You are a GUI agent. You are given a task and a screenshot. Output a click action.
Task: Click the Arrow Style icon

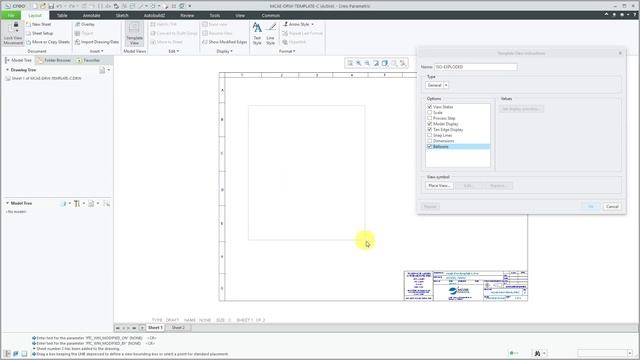[x=285, y=24]
